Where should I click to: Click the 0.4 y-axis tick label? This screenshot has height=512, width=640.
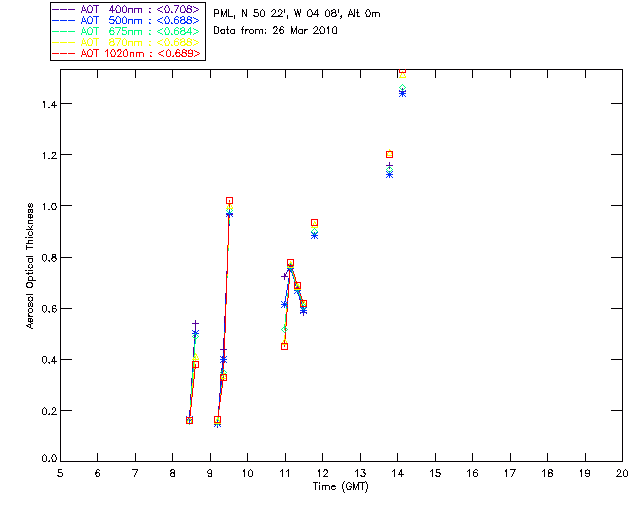click(49, 360)
